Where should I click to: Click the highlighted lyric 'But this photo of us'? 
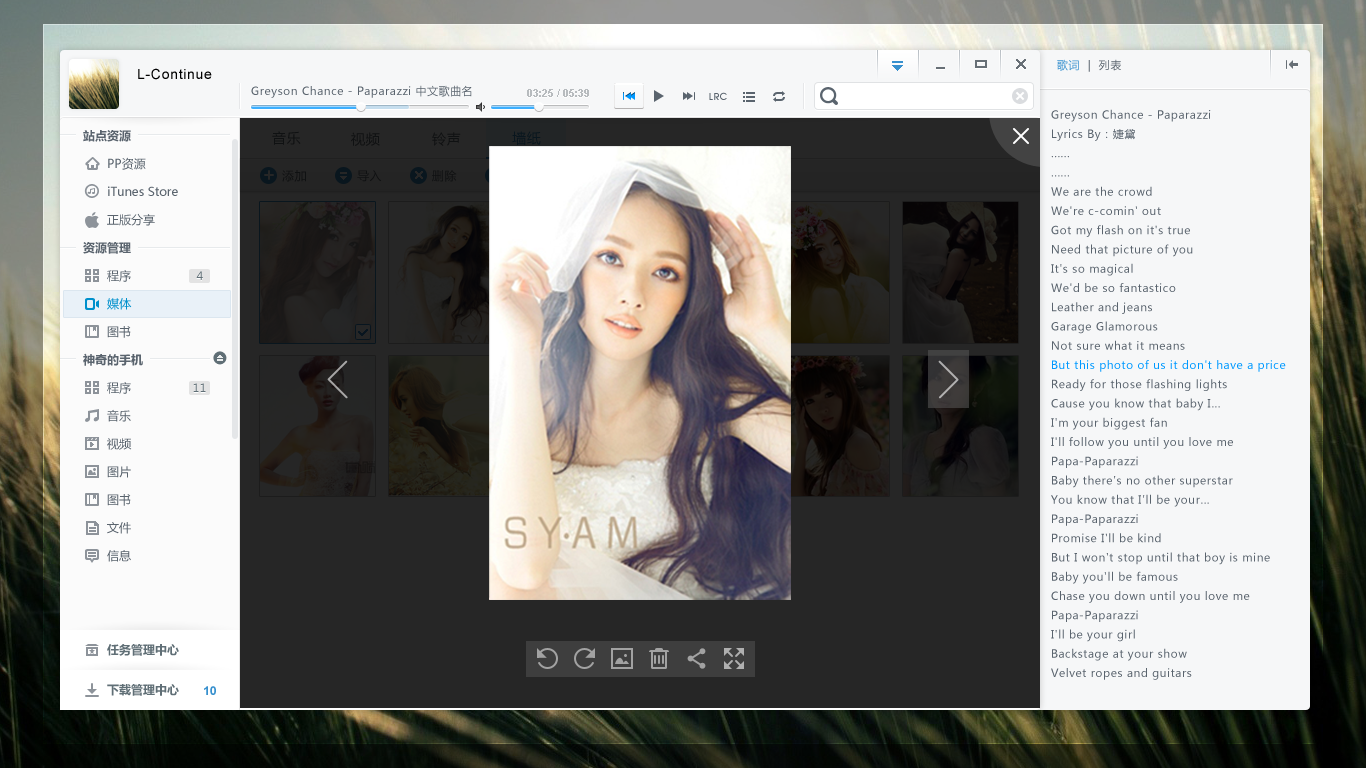coord(1168,365)
